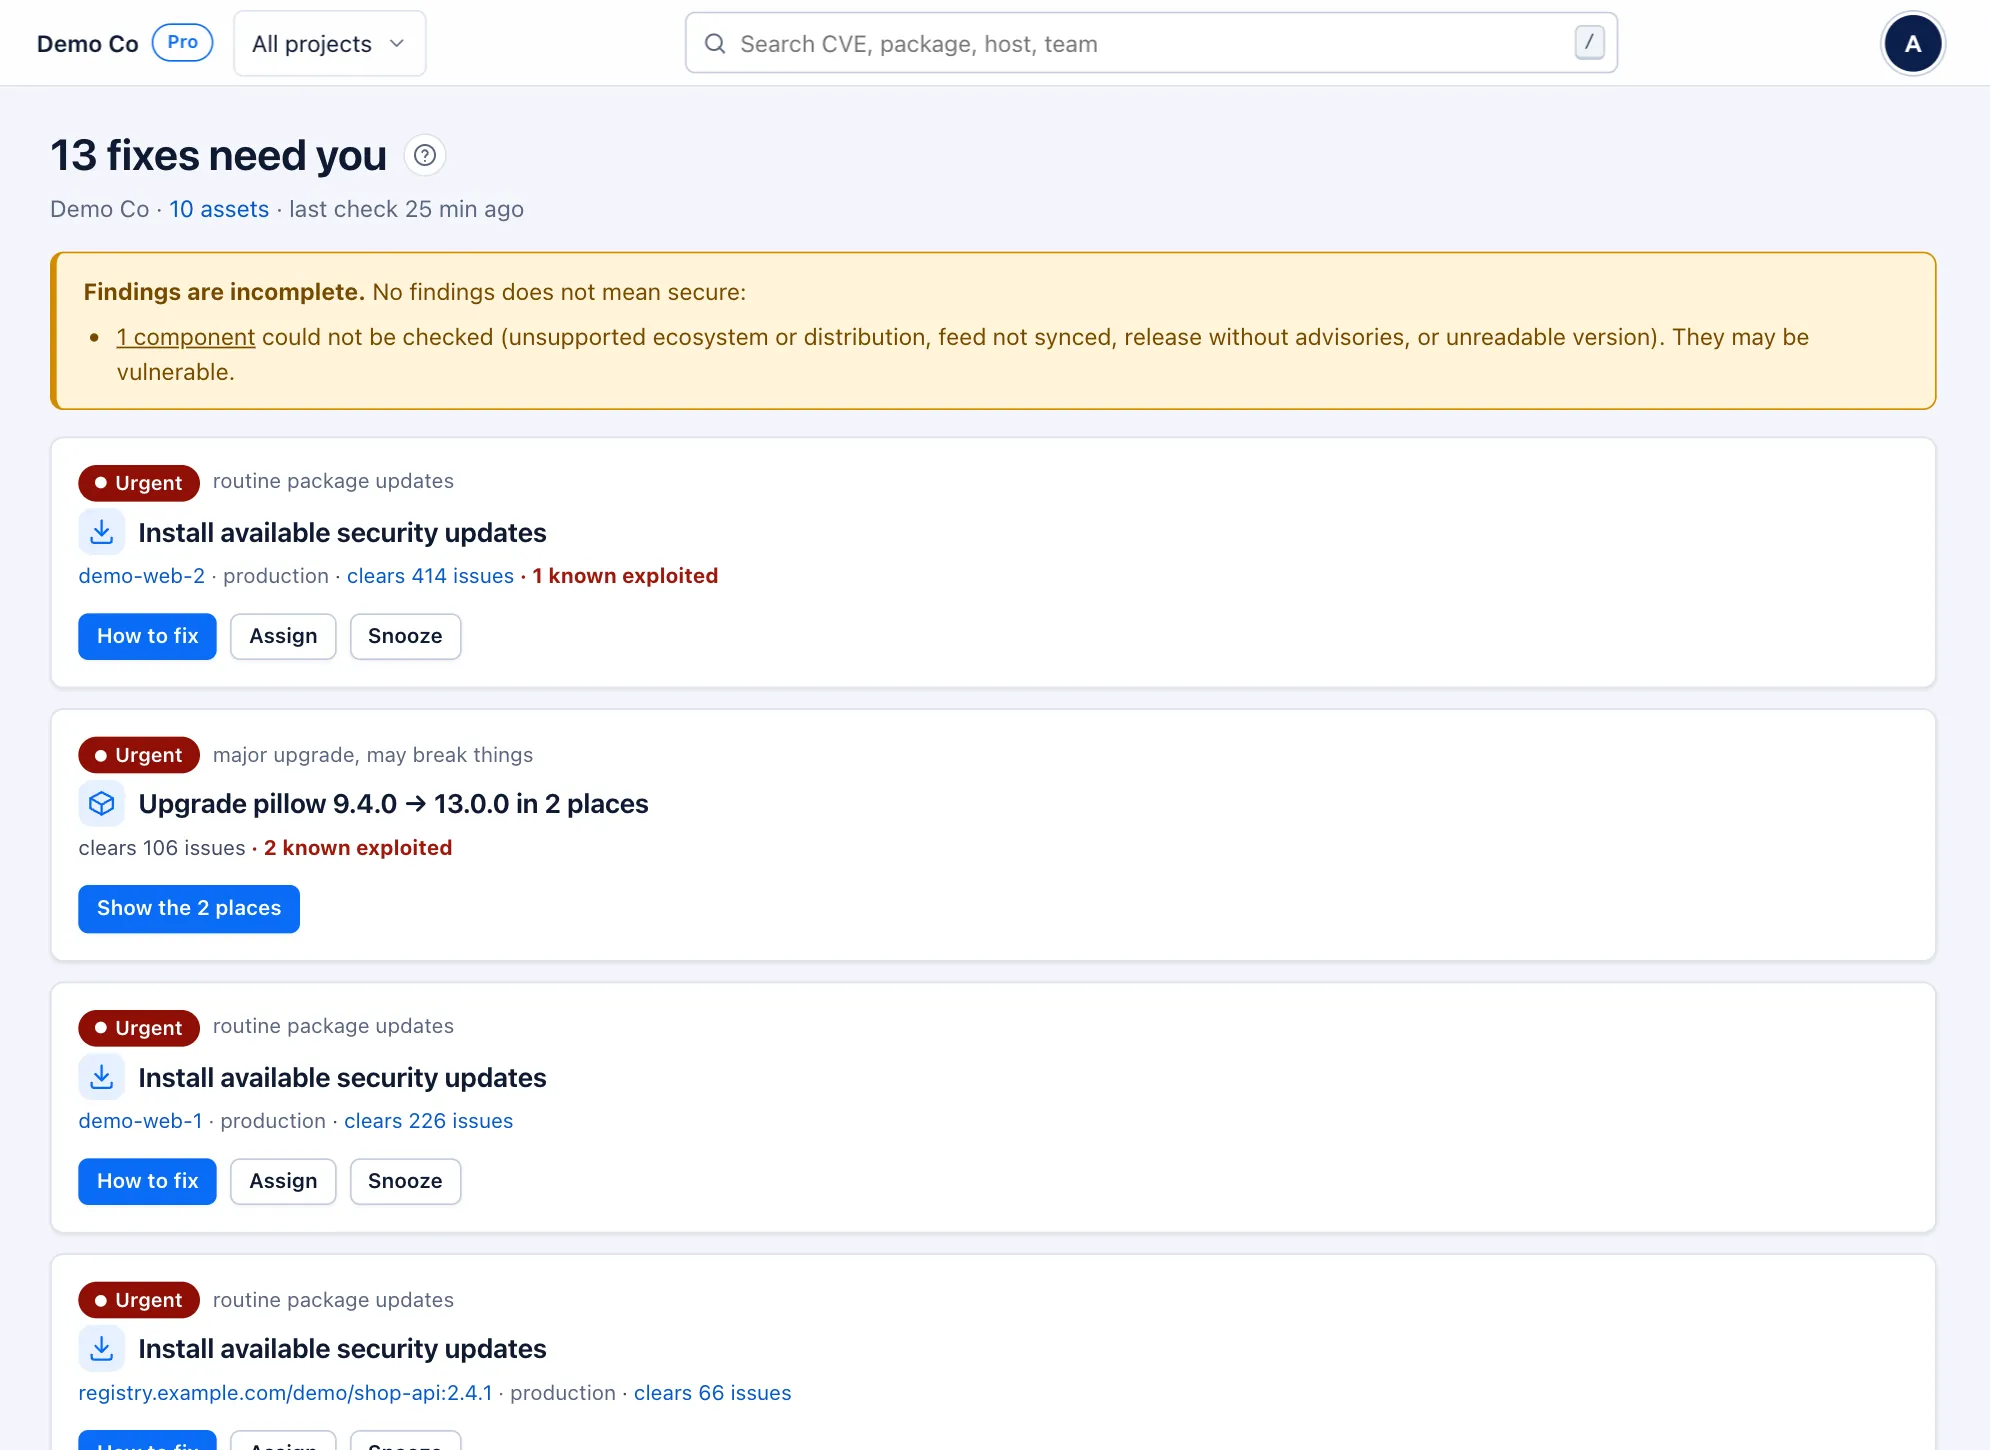Click the Demo Co brand name

coord(88,44)
